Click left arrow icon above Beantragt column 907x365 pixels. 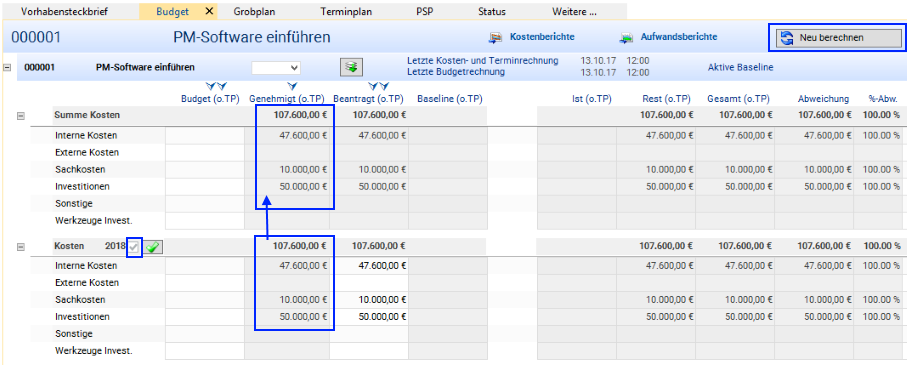pos(374,86)
